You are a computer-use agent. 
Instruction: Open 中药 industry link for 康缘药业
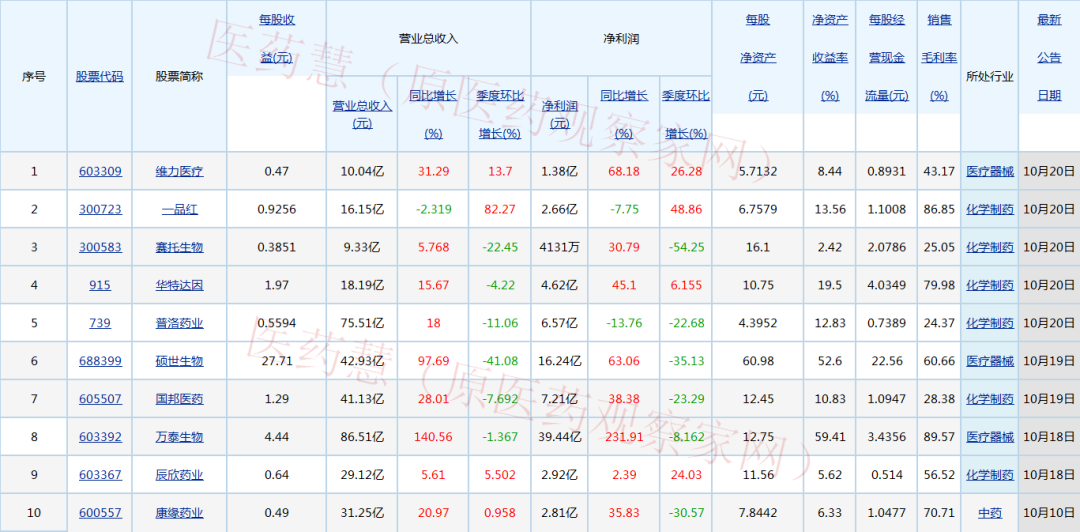pyautogui.click(x=990, y=513)
